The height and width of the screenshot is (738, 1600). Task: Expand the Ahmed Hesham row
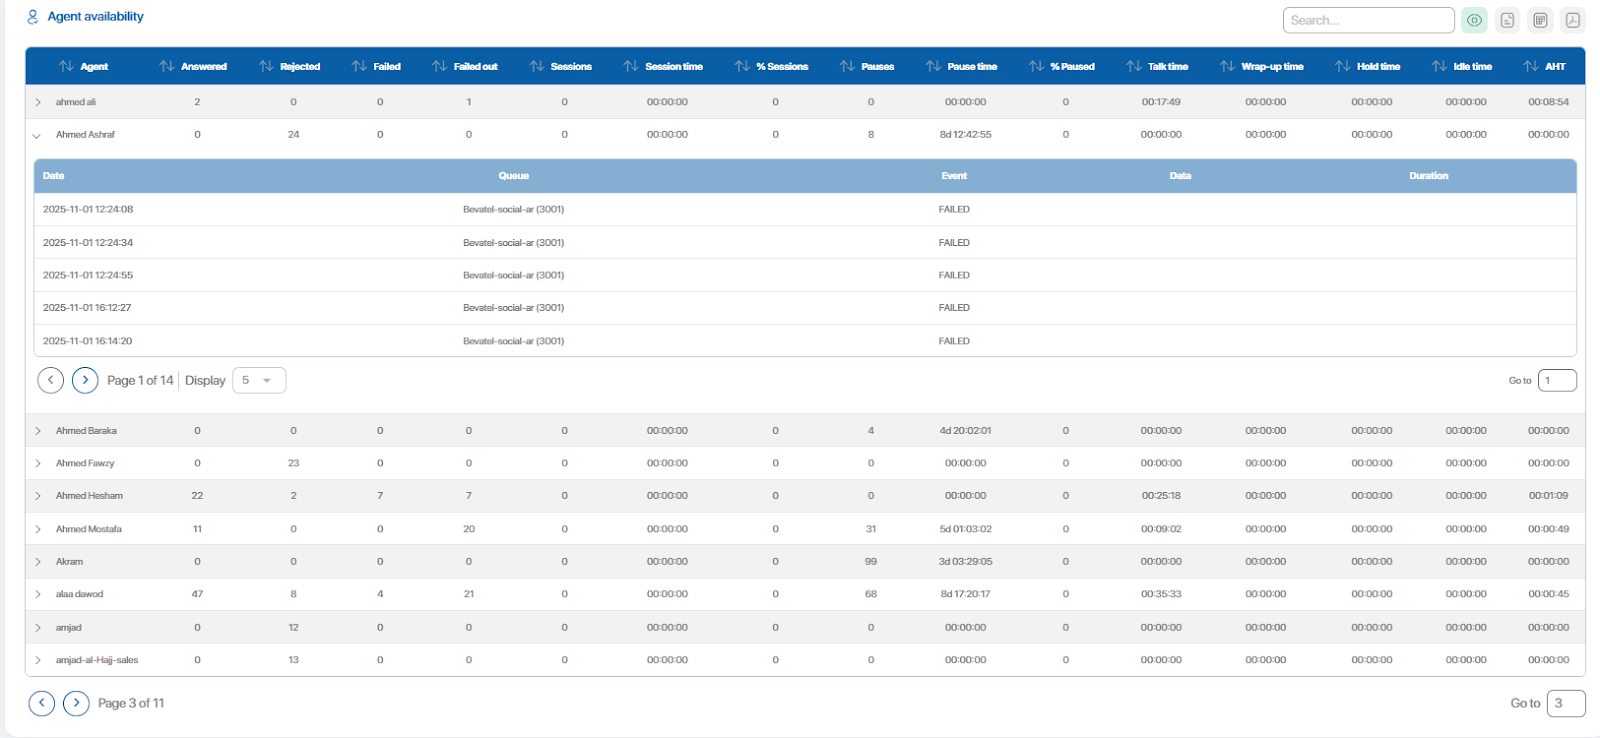(x=37, y=496)
